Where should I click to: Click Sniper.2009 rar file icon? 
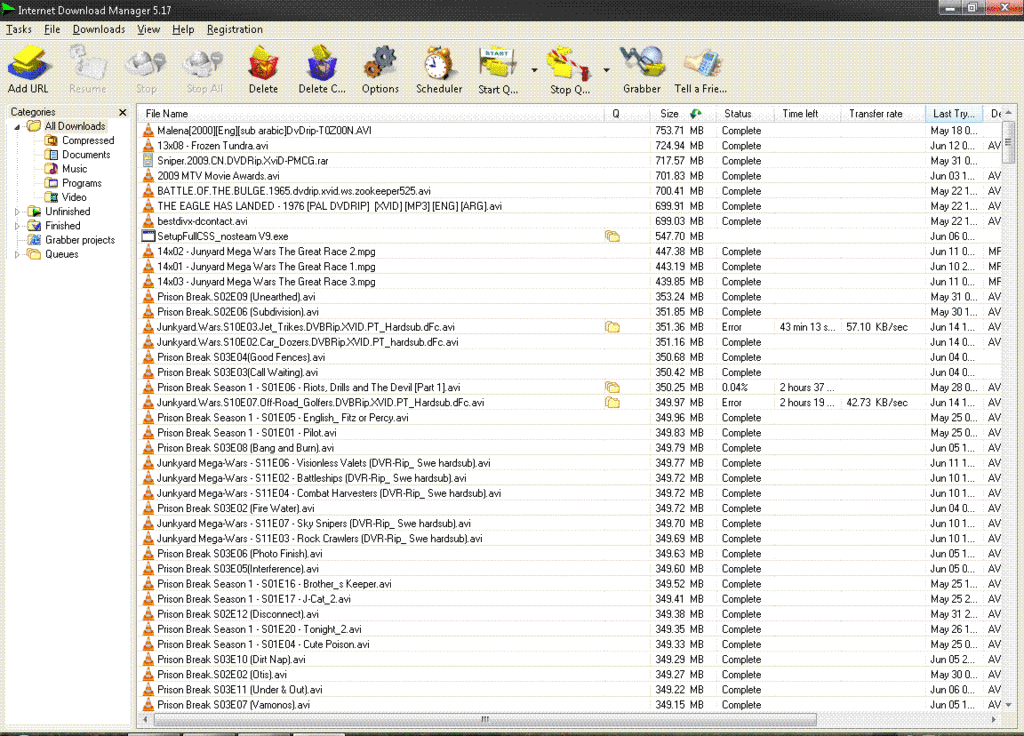[148, 161]
